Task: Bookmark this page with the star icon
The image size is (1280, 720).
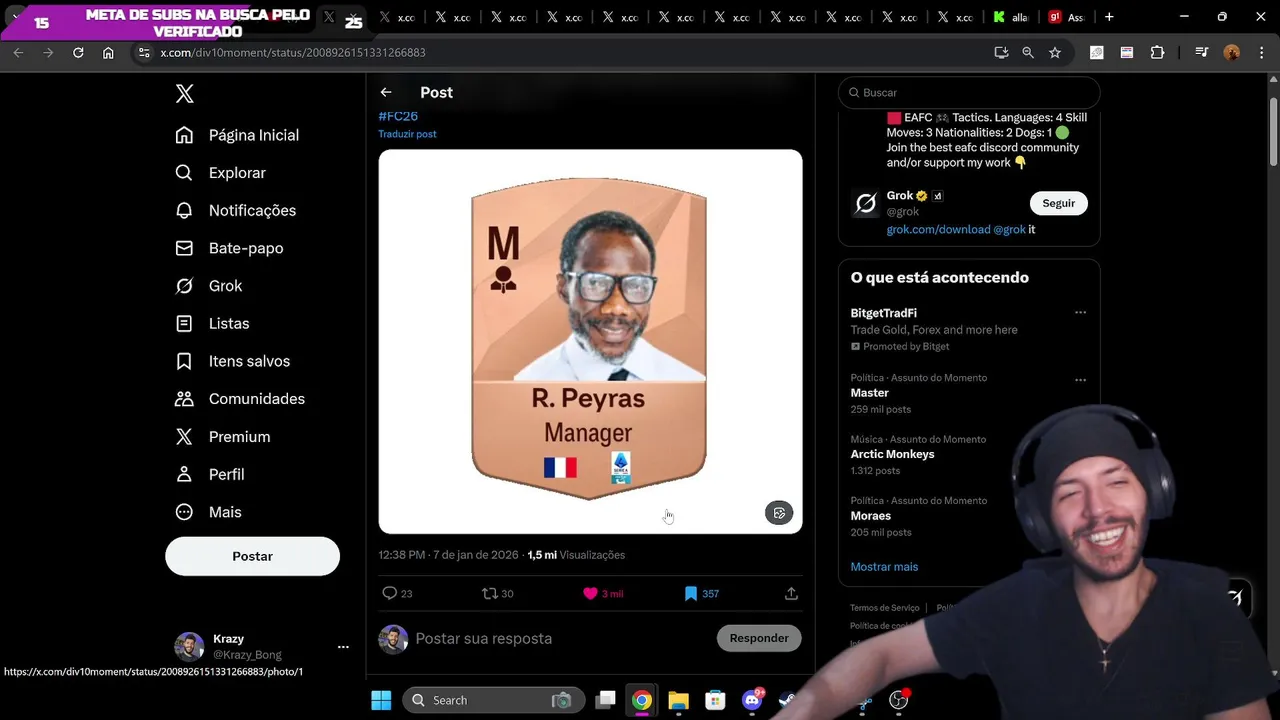Action: tap(1054, 52)
